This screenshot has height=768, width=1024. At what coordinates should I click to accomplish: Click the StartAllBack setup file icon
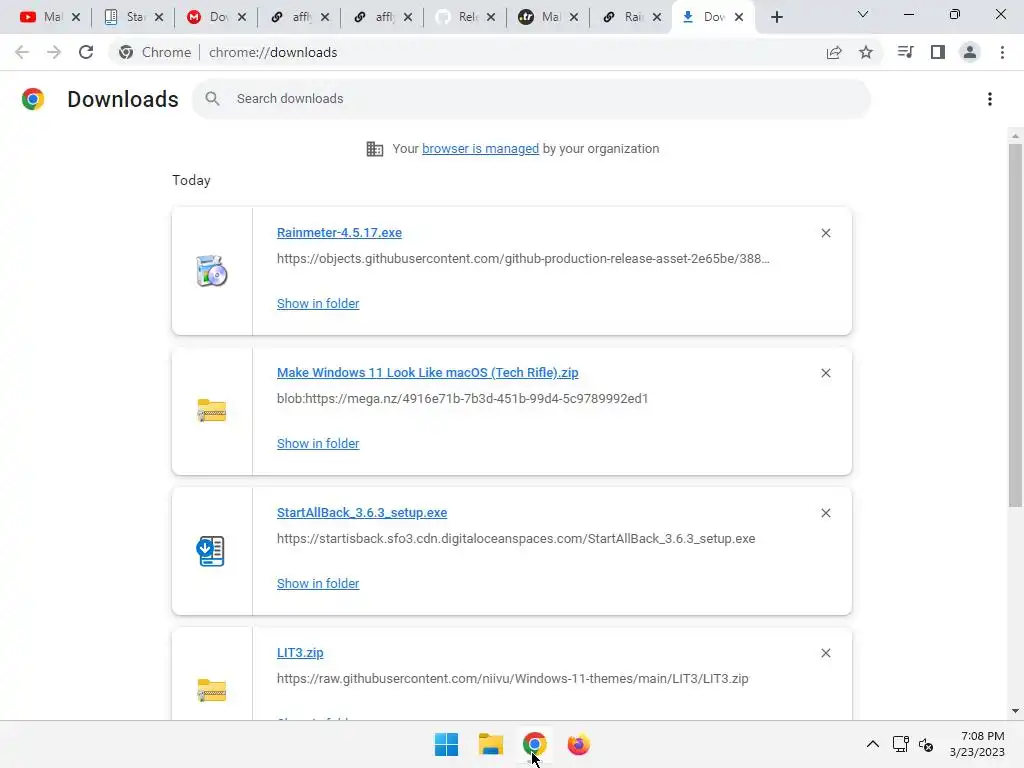point(211,551)
